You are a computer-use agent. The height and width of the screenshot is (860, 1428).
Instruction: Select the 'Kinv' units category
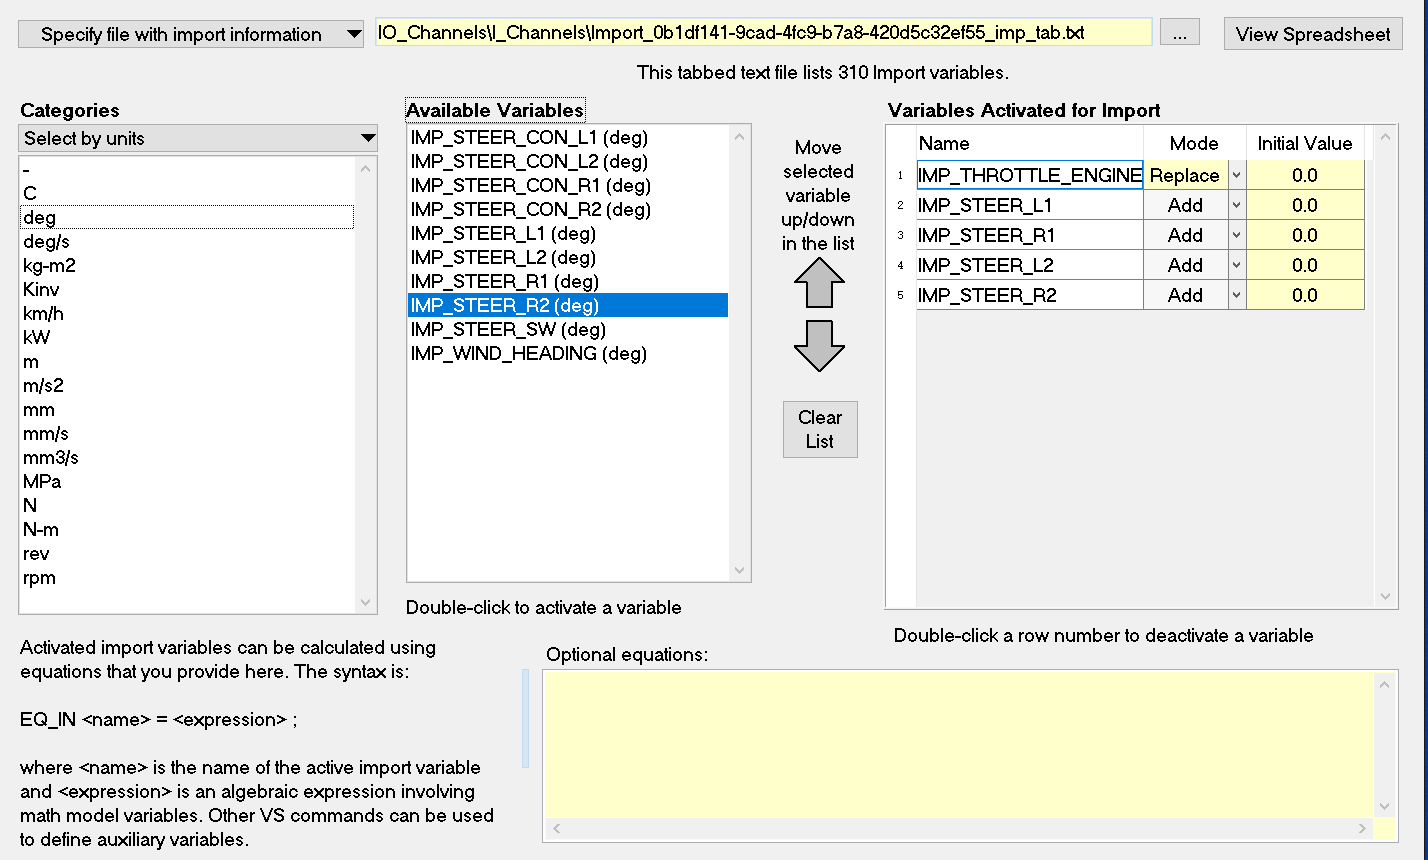point(187,289)
